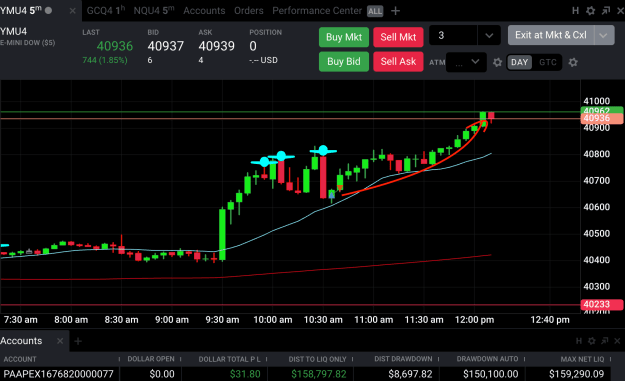Click Buy Mkt button
625x381 pixels.
[x=344, y=37]
